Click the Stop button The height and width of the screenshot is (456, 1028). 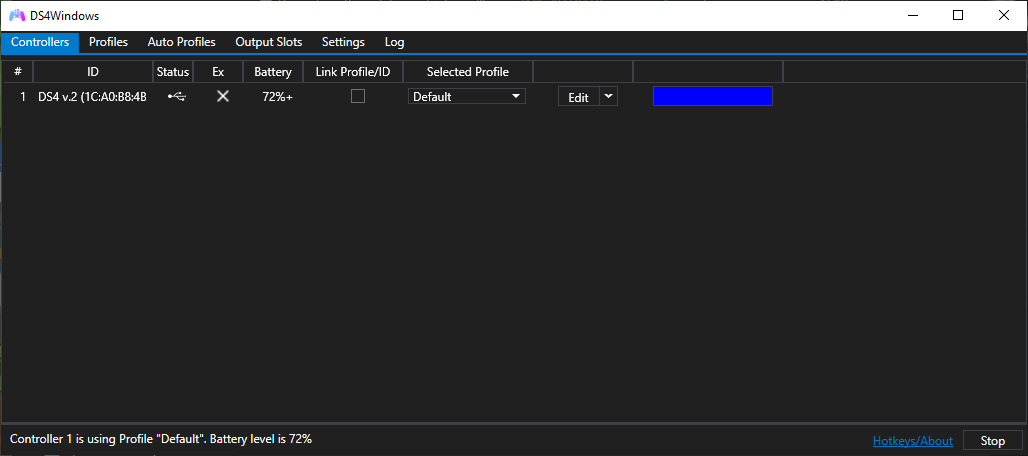click(x=993, y=441)
